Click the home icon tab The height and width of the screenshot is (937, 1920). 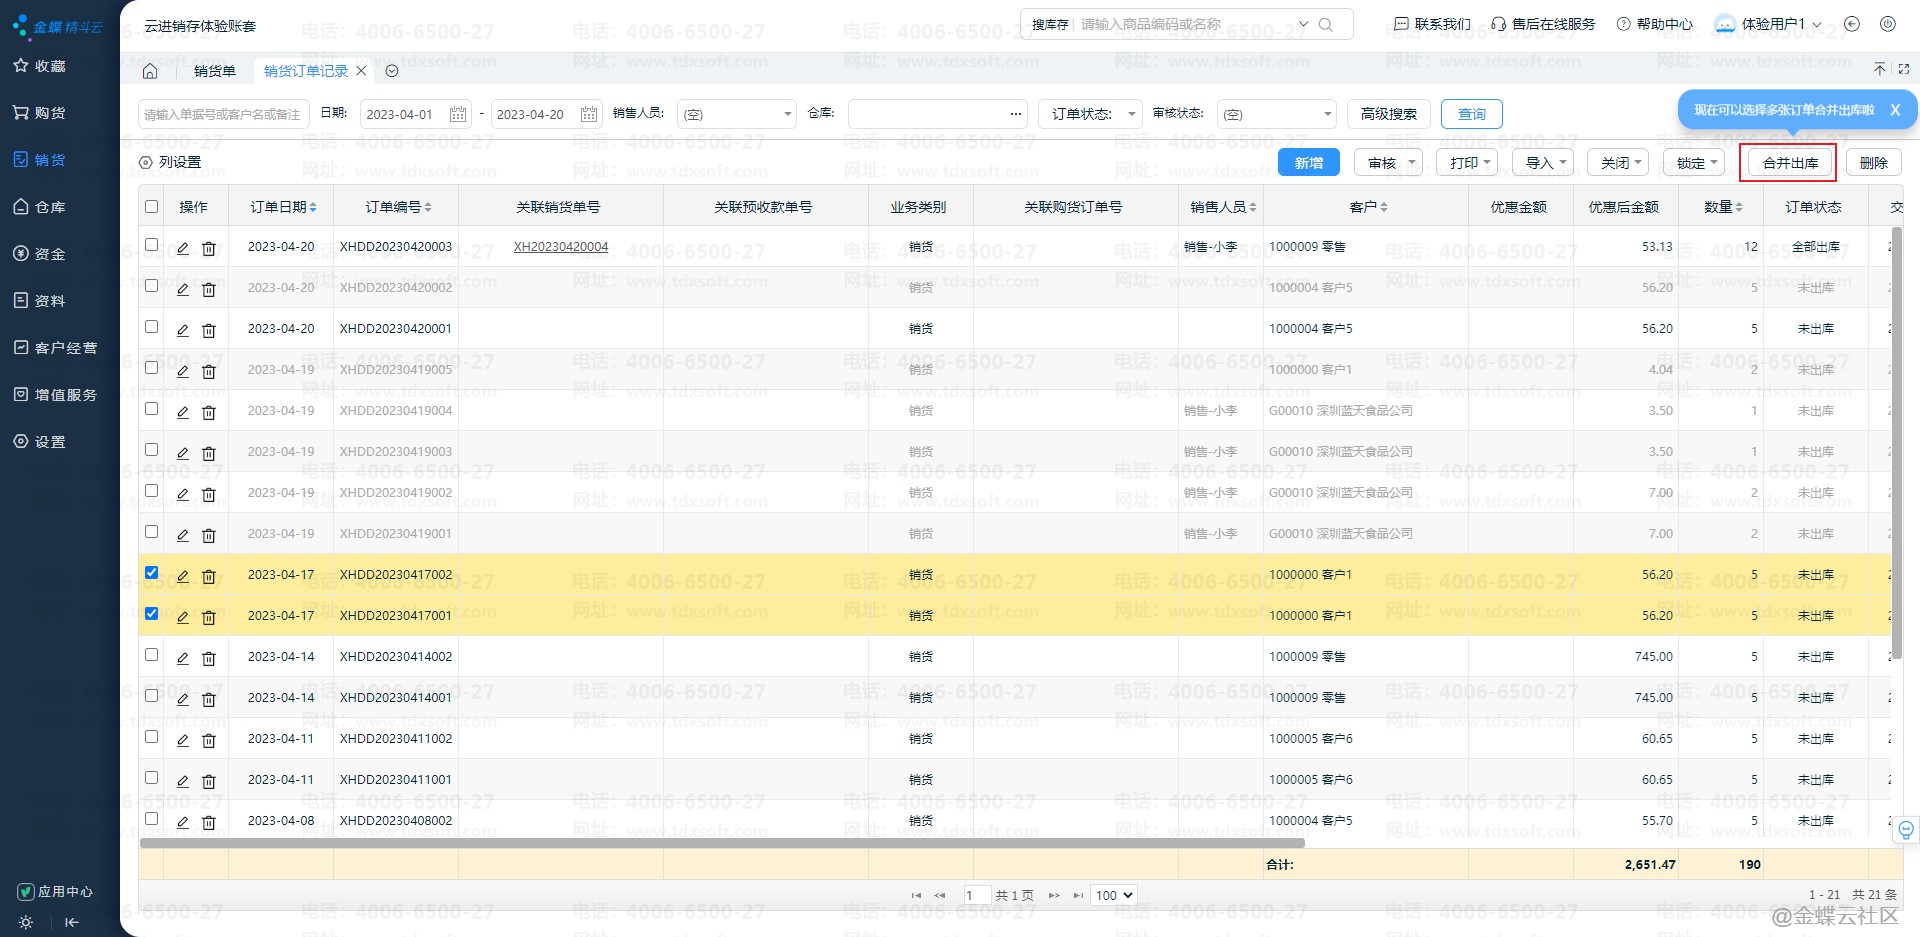click(150, 71)
